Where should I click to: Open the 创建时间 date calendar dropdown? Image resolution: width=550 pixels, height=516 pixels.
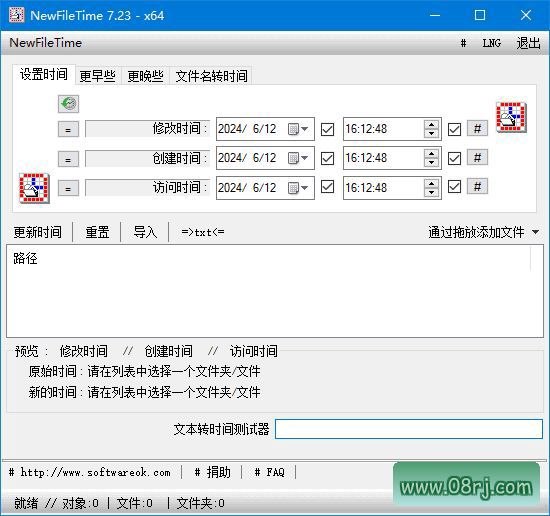tap(299, 158)
